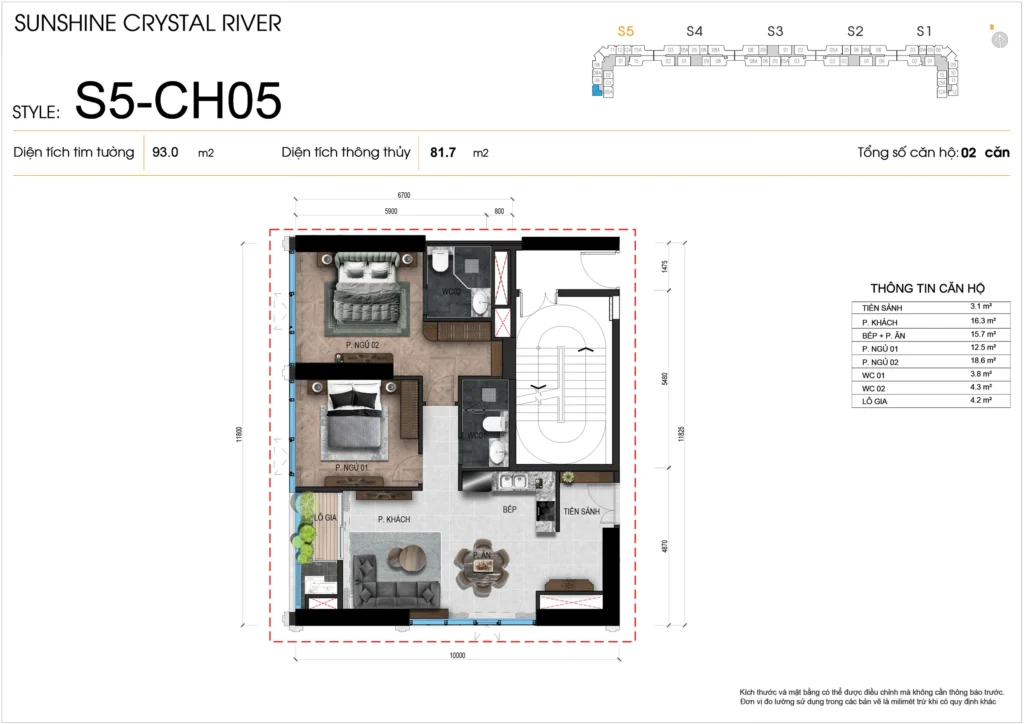1024x724 pixels.
Task: Select the S3 tower label
Action: click(x=775, y=31)
